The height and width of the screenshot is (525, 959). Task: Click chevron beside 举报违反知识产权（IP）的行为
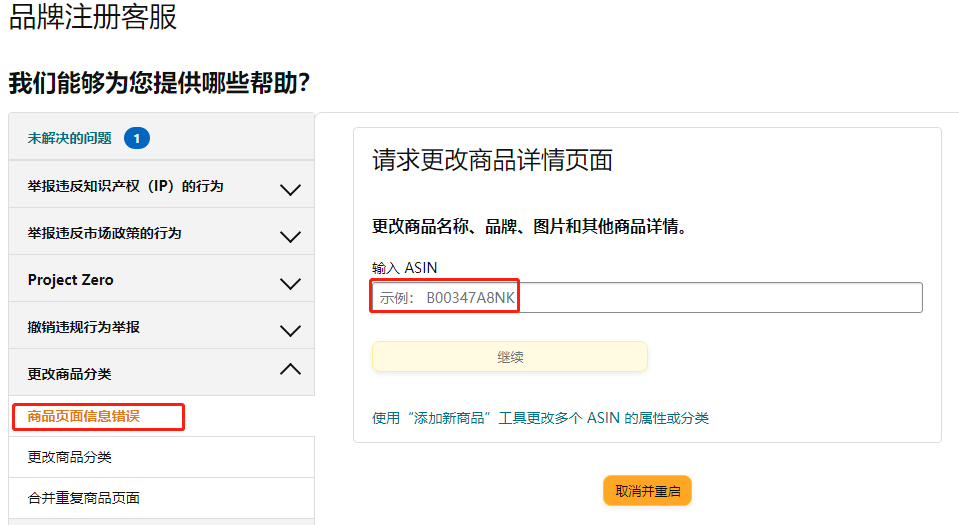290,189
